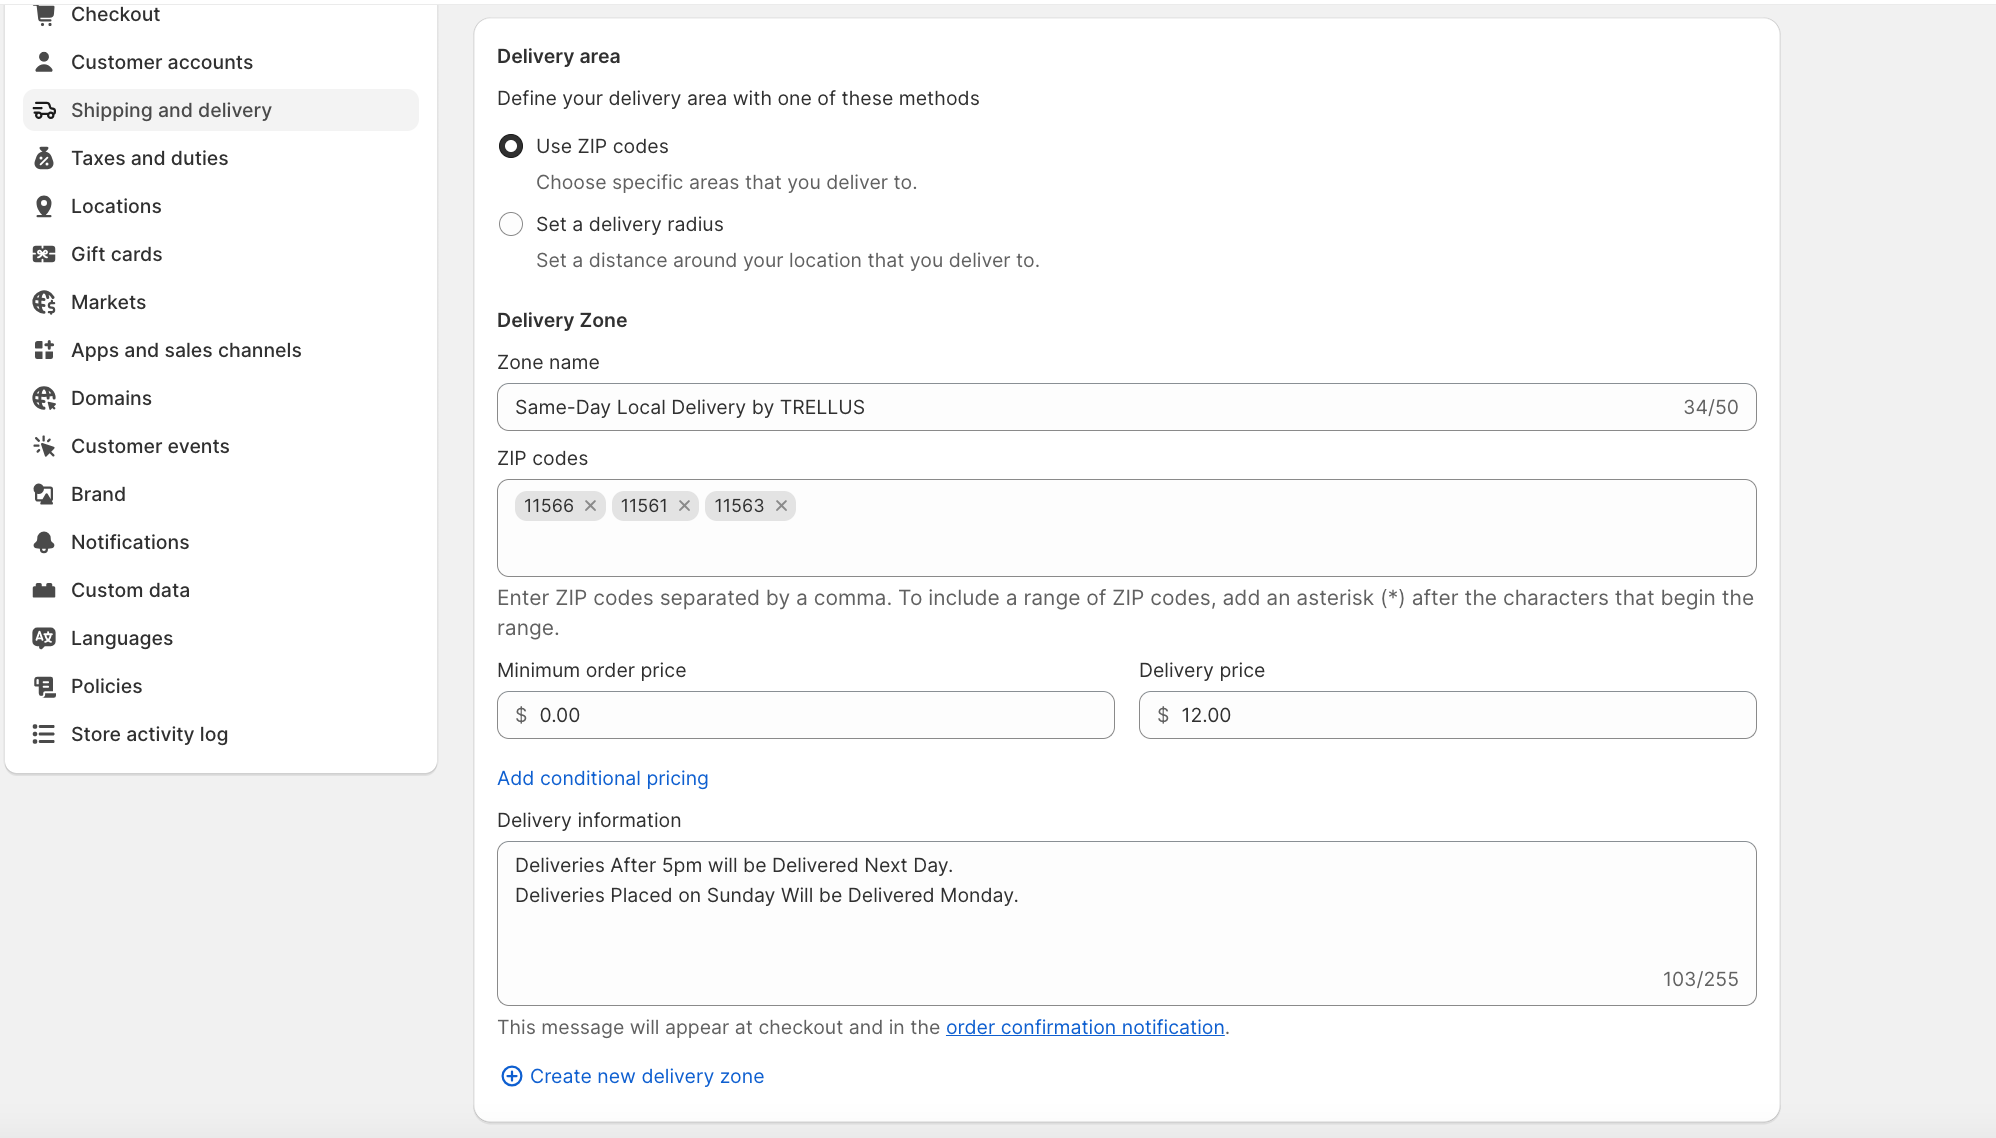Click the Markets globe icon
Image resolution: width=1996 pixels, height=1138 pixels.
[x=44, y=302]
